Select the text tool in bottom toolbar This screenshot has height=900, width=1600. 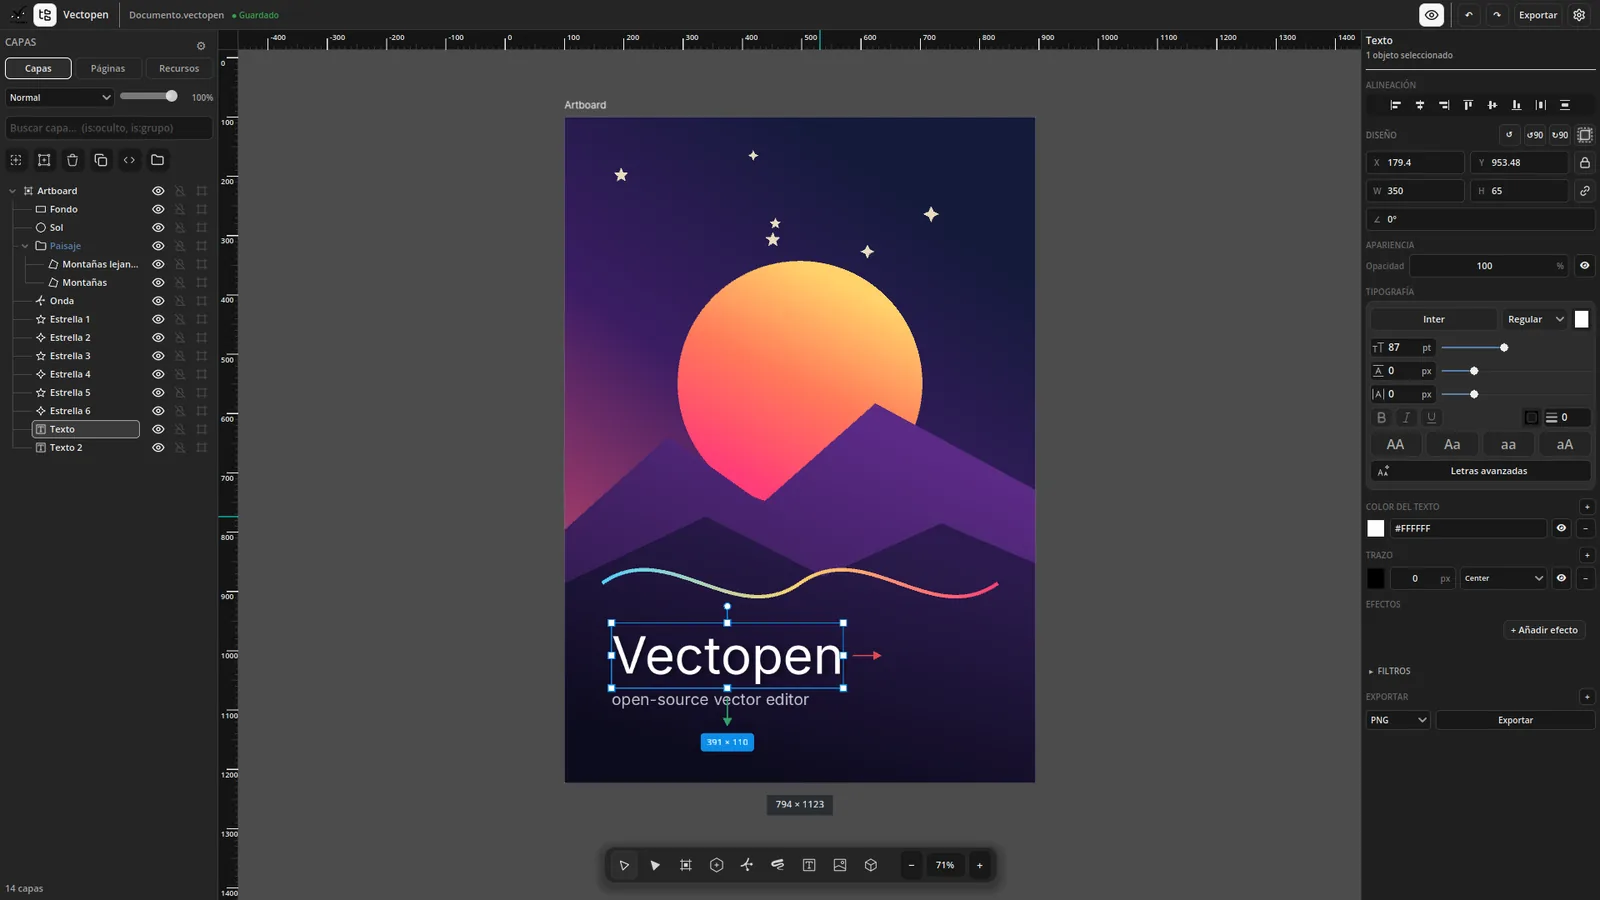tap(809, 865)
